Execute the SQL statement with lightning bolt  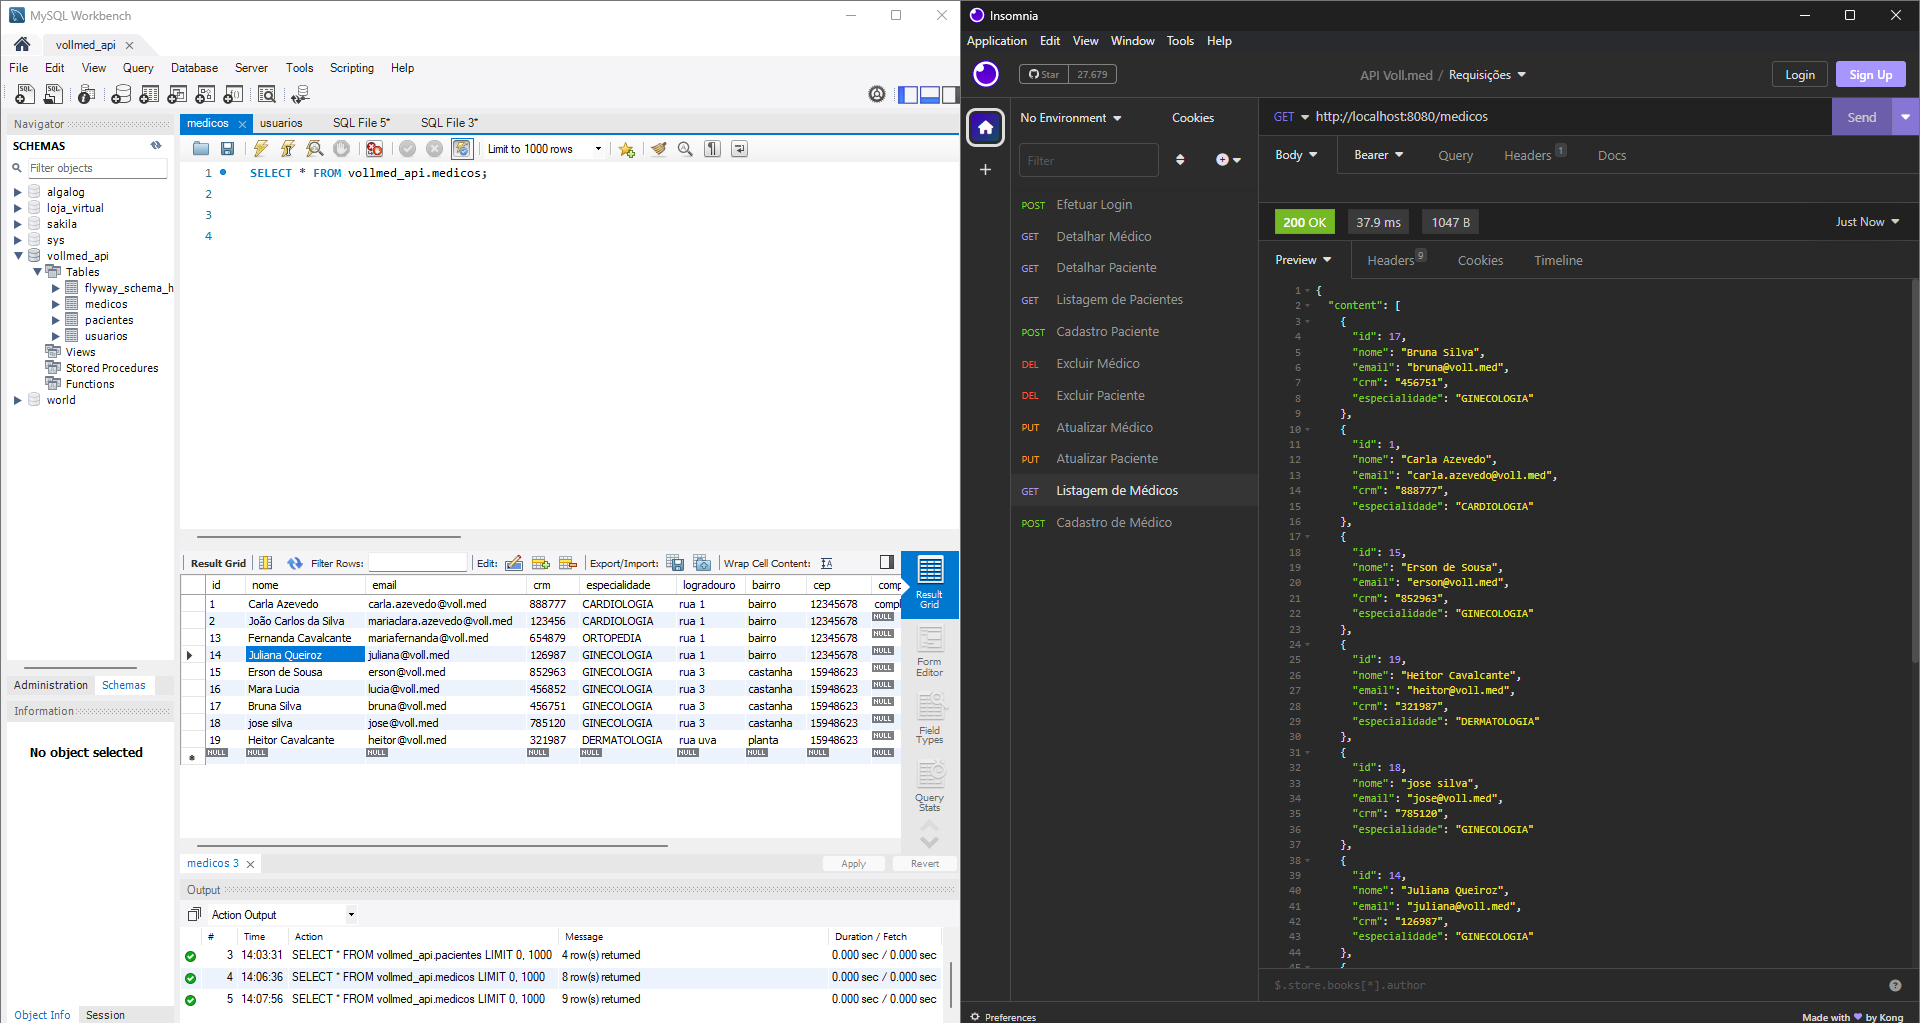260,149
